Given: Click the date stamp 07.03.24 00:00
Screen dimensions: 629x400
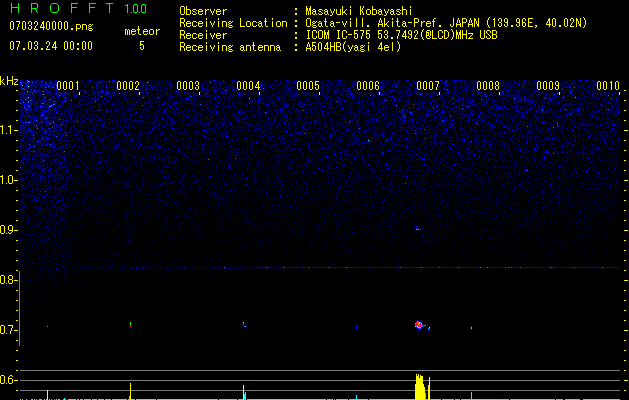Looking at the screenshot, I should pyautogui.click(x=51, y=45).
